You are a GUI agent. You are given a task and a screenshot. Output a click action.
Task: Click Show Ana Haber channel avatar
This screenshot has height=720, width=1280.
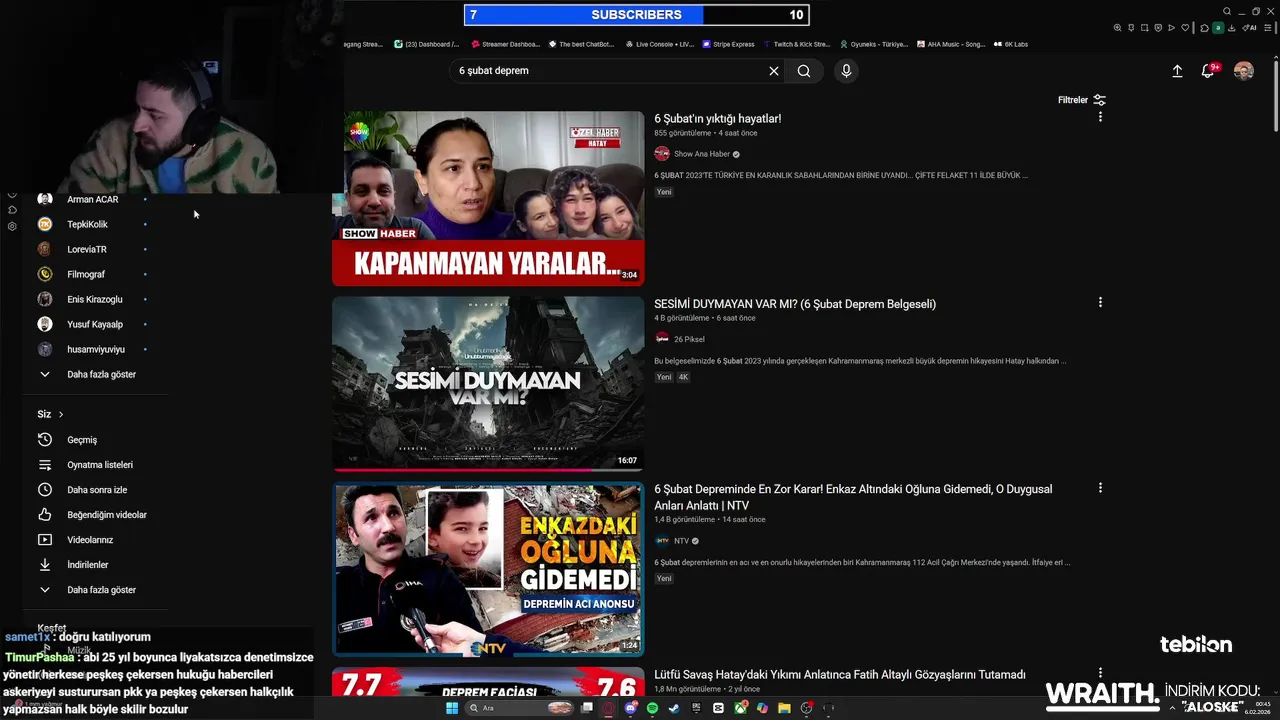pyautogui.click(x=662, y=154)
